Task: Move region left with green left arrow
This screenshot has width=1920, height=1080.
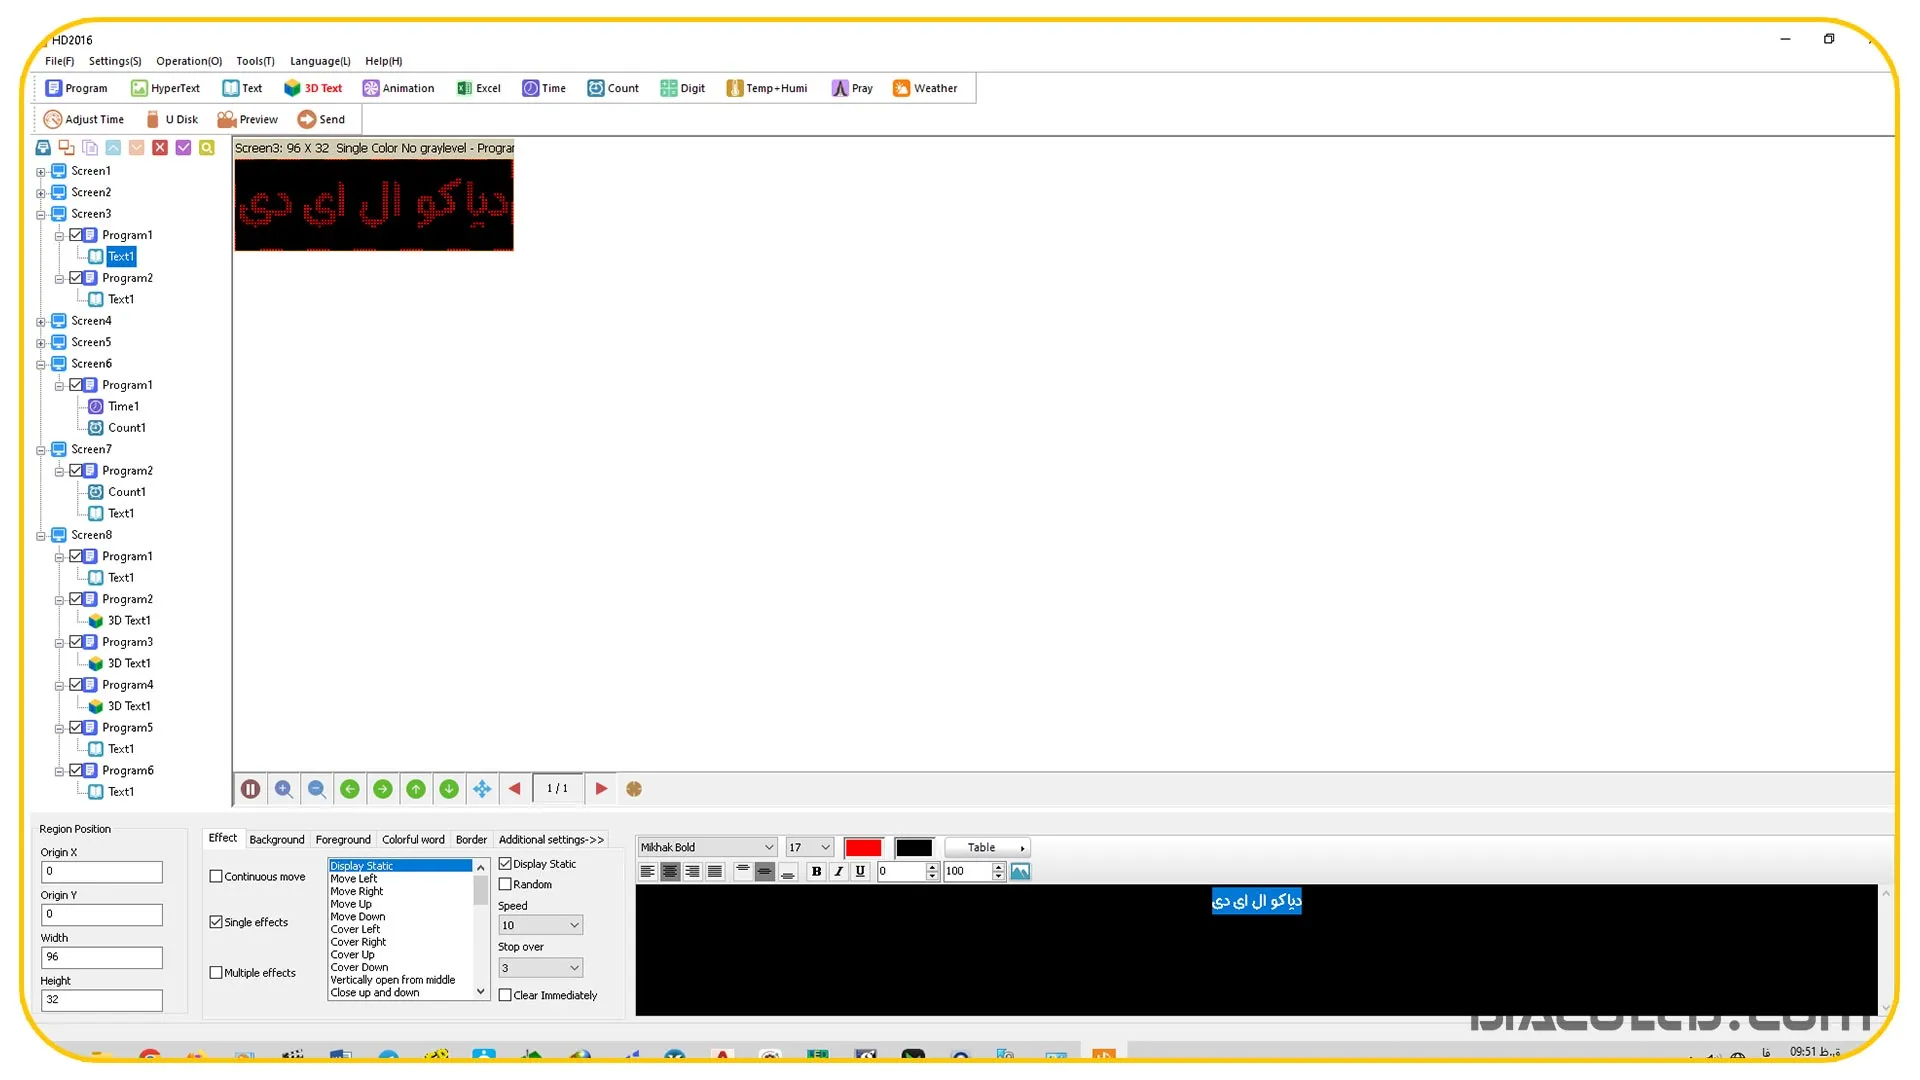Action: pos(350,789)
